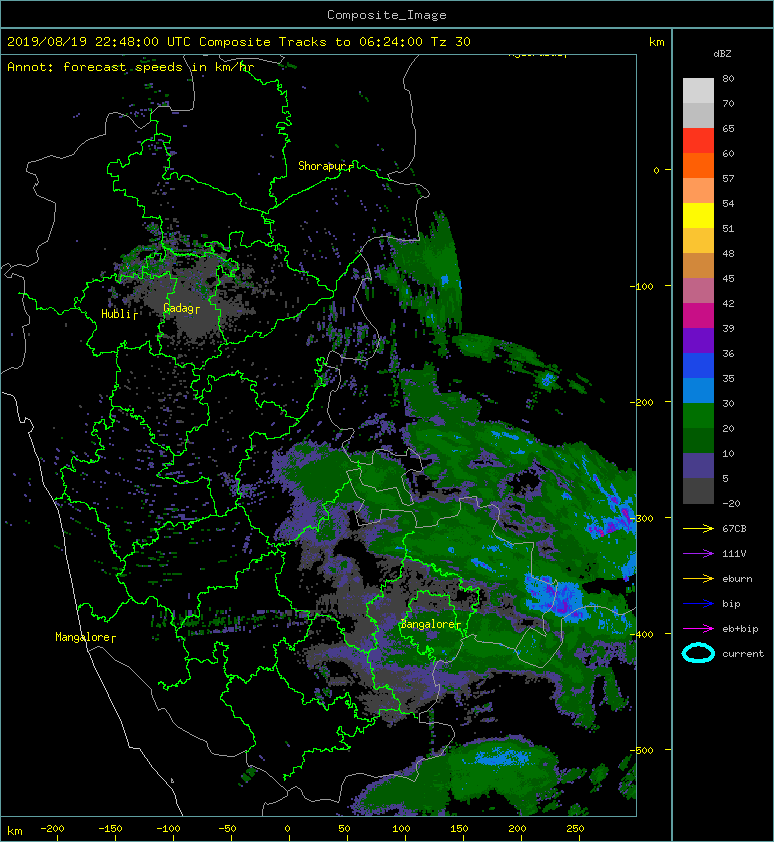Click the 0 tick on the horizontal axis
This screenshot has width=774, height=842.
pyautogui.click(x=287, y=829)
